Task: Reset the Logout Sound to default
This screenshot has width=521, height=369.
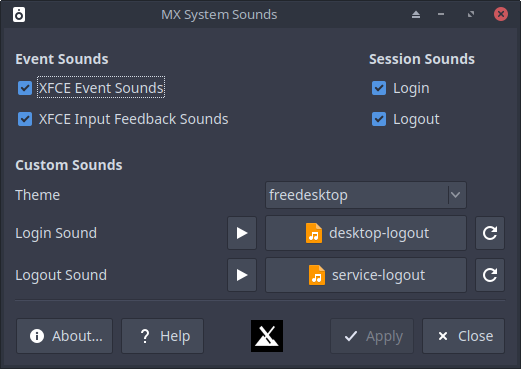Action: [490, 275]
